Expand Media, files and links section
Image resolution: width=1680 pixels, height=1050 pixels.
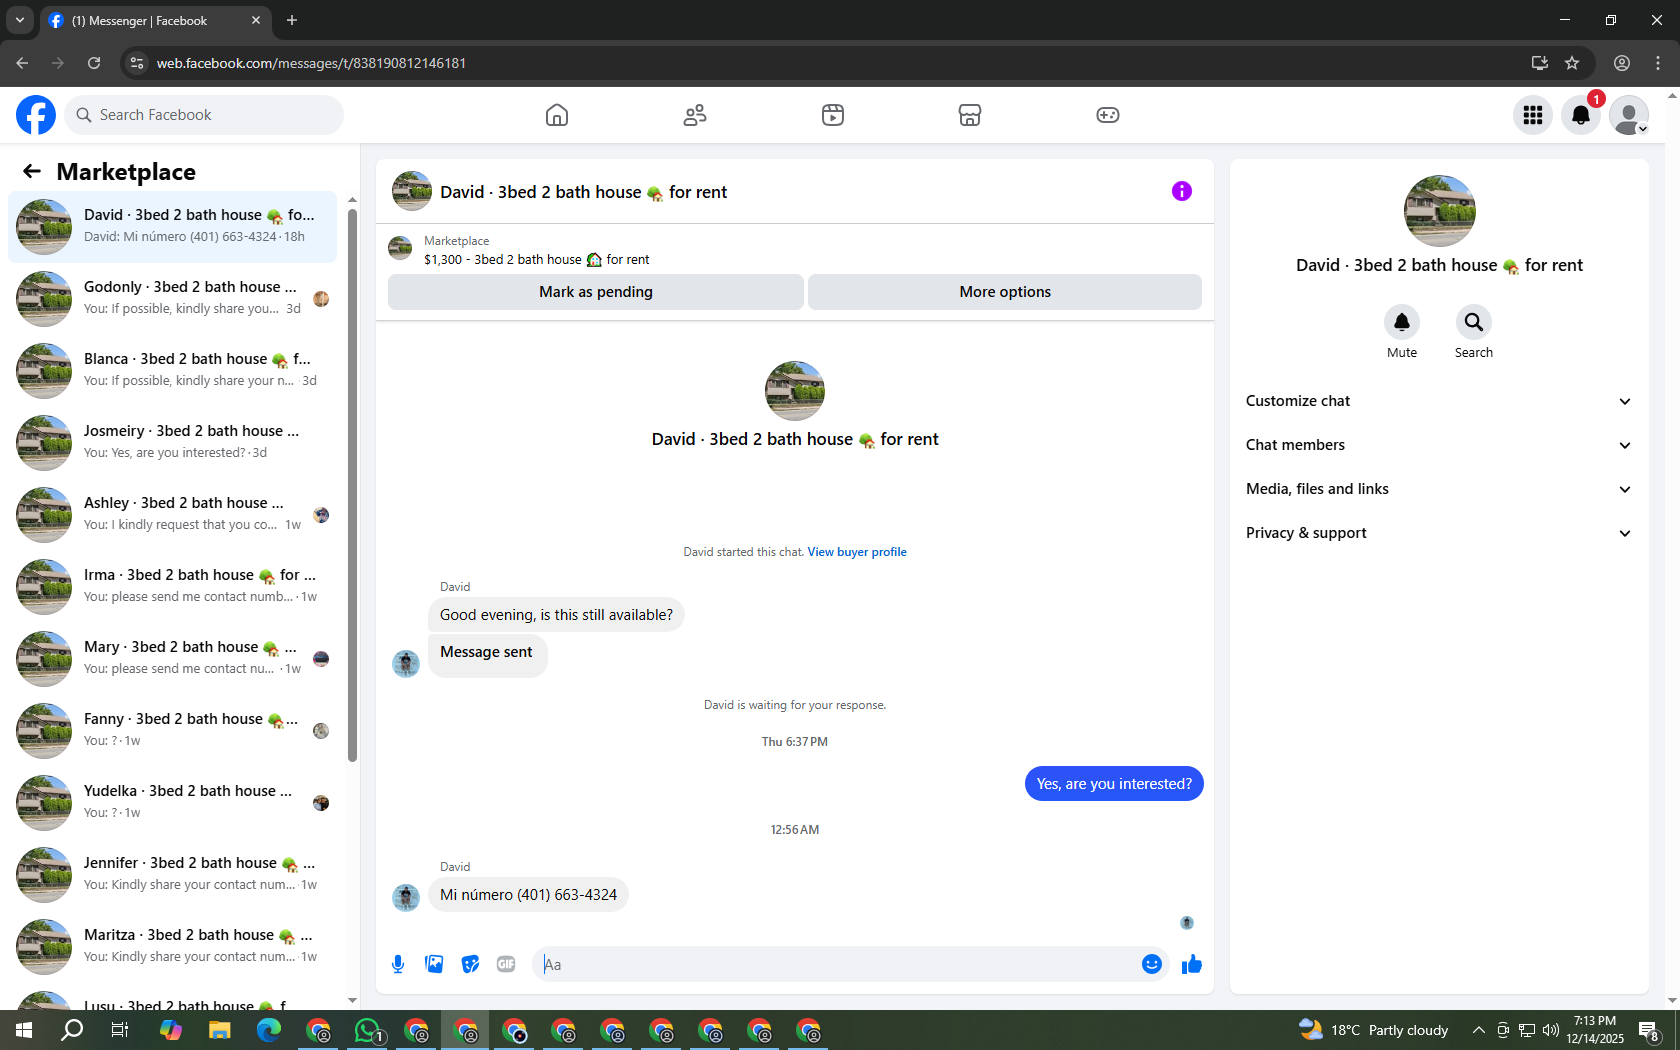pyautogui.click(x=1439, y=489)
